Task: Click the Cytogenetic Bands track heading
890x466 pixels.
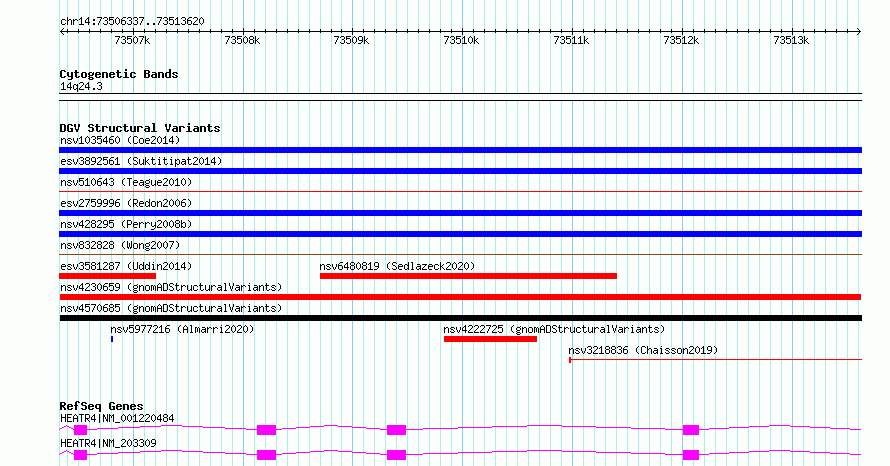Action: [119, 74]
